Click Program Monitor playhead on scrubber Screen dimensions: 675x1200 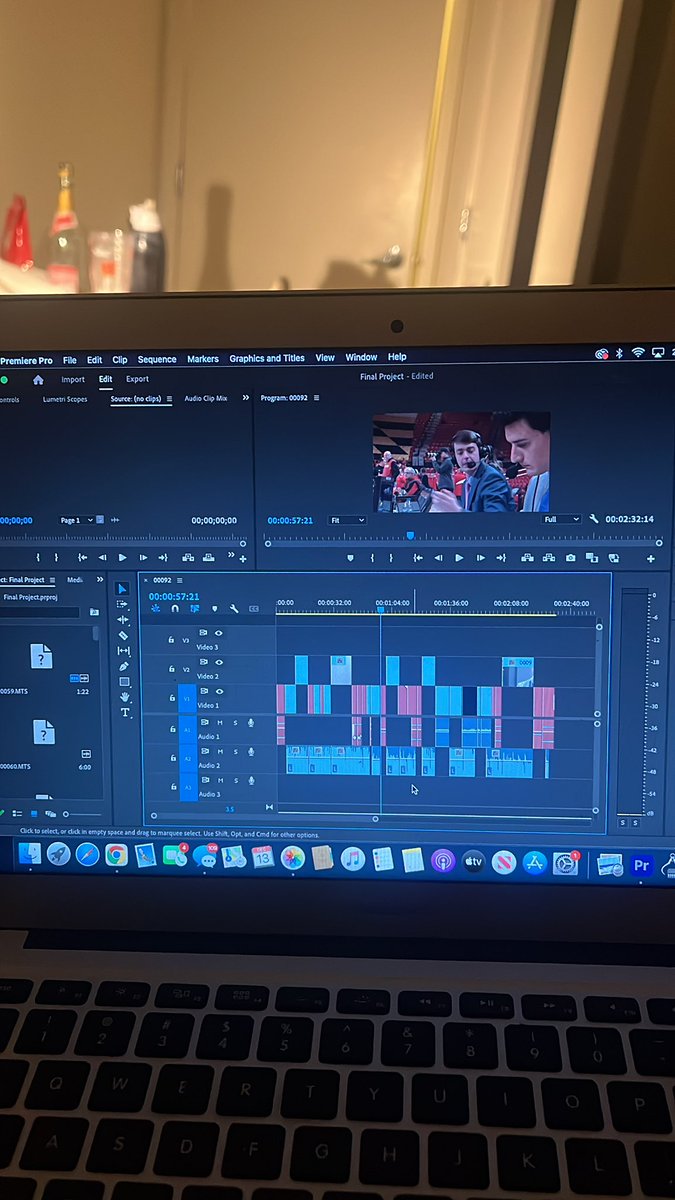[x=410, y=536]
